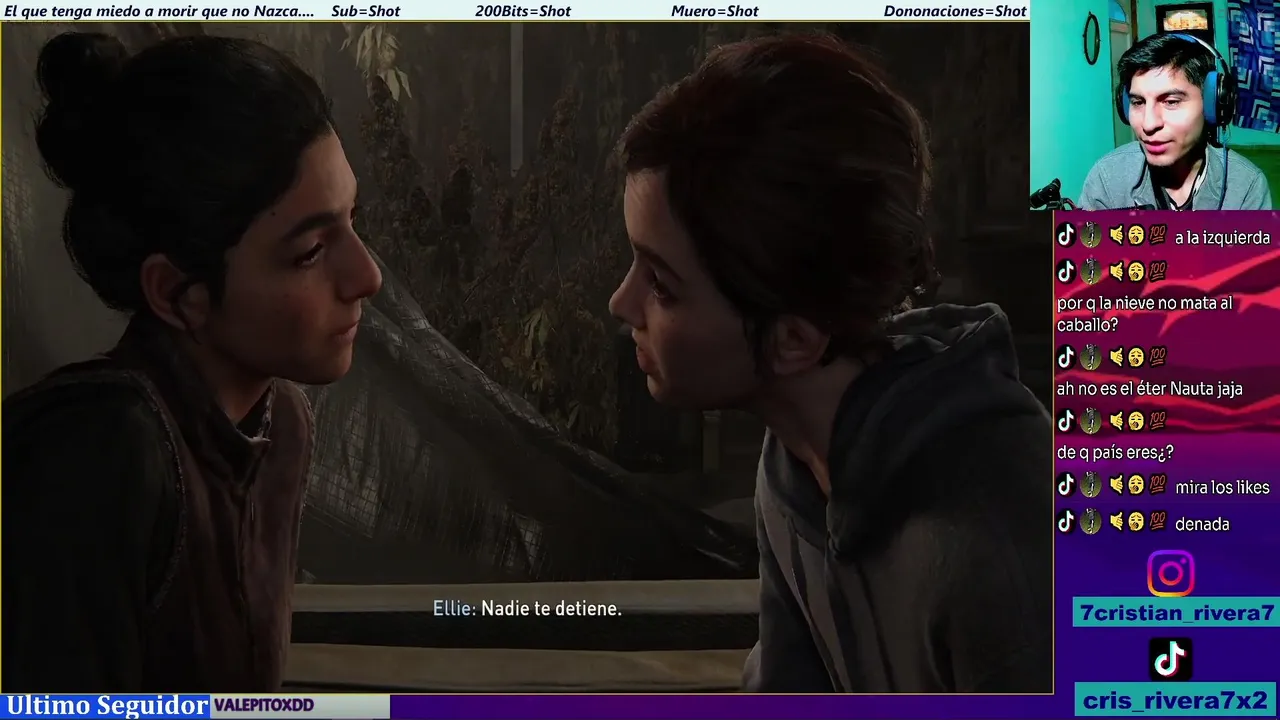Click yawning face emoji beside 'mira los likes'
This screenshot has height=720, width=1280.
(1136, 485)
